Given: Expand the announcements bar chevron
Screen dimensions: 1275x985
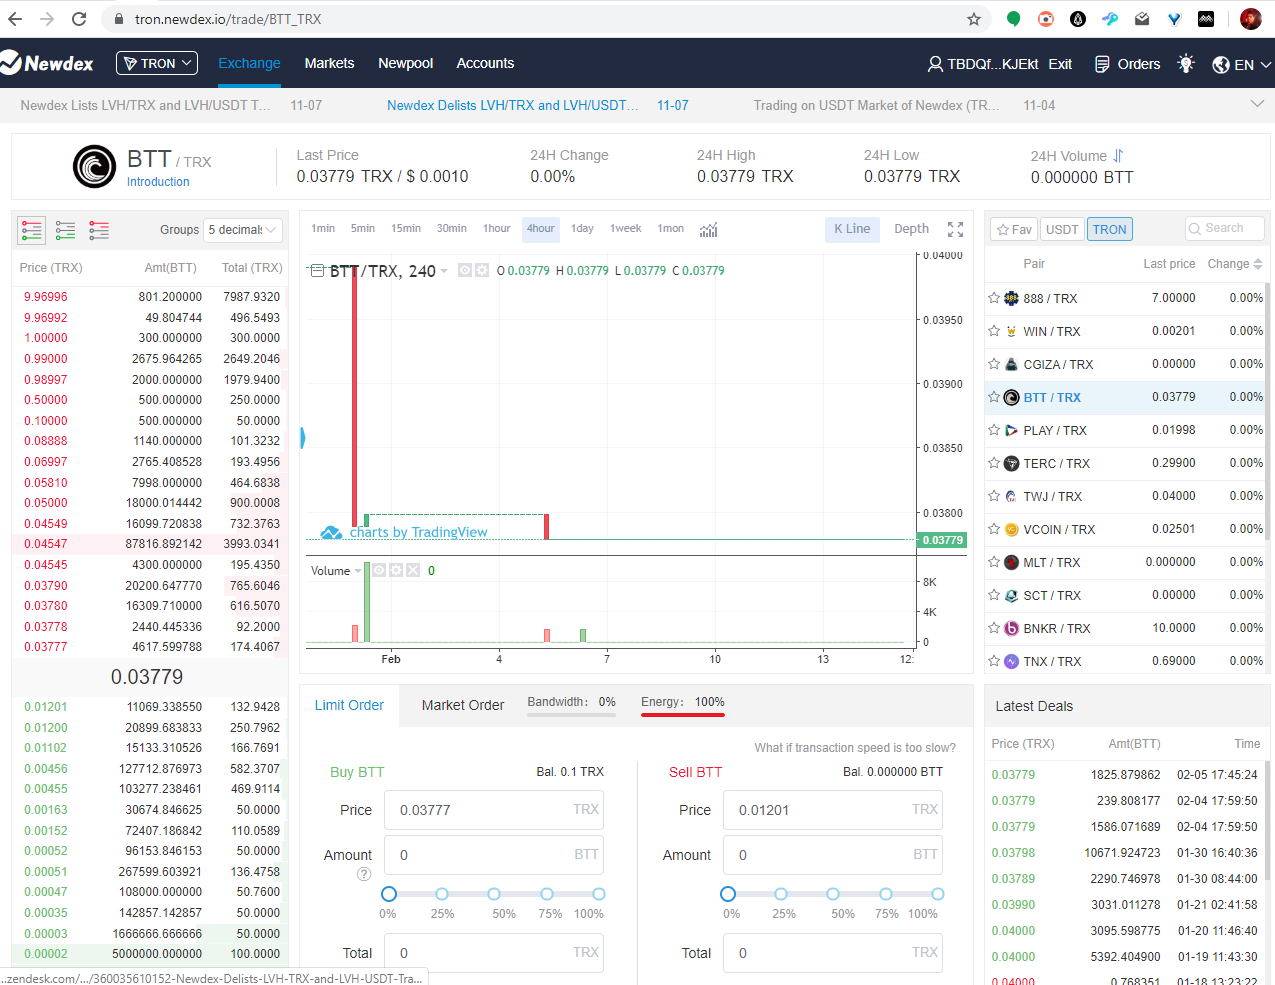Looking at the screenshot, I should (x=1257, y=104).
